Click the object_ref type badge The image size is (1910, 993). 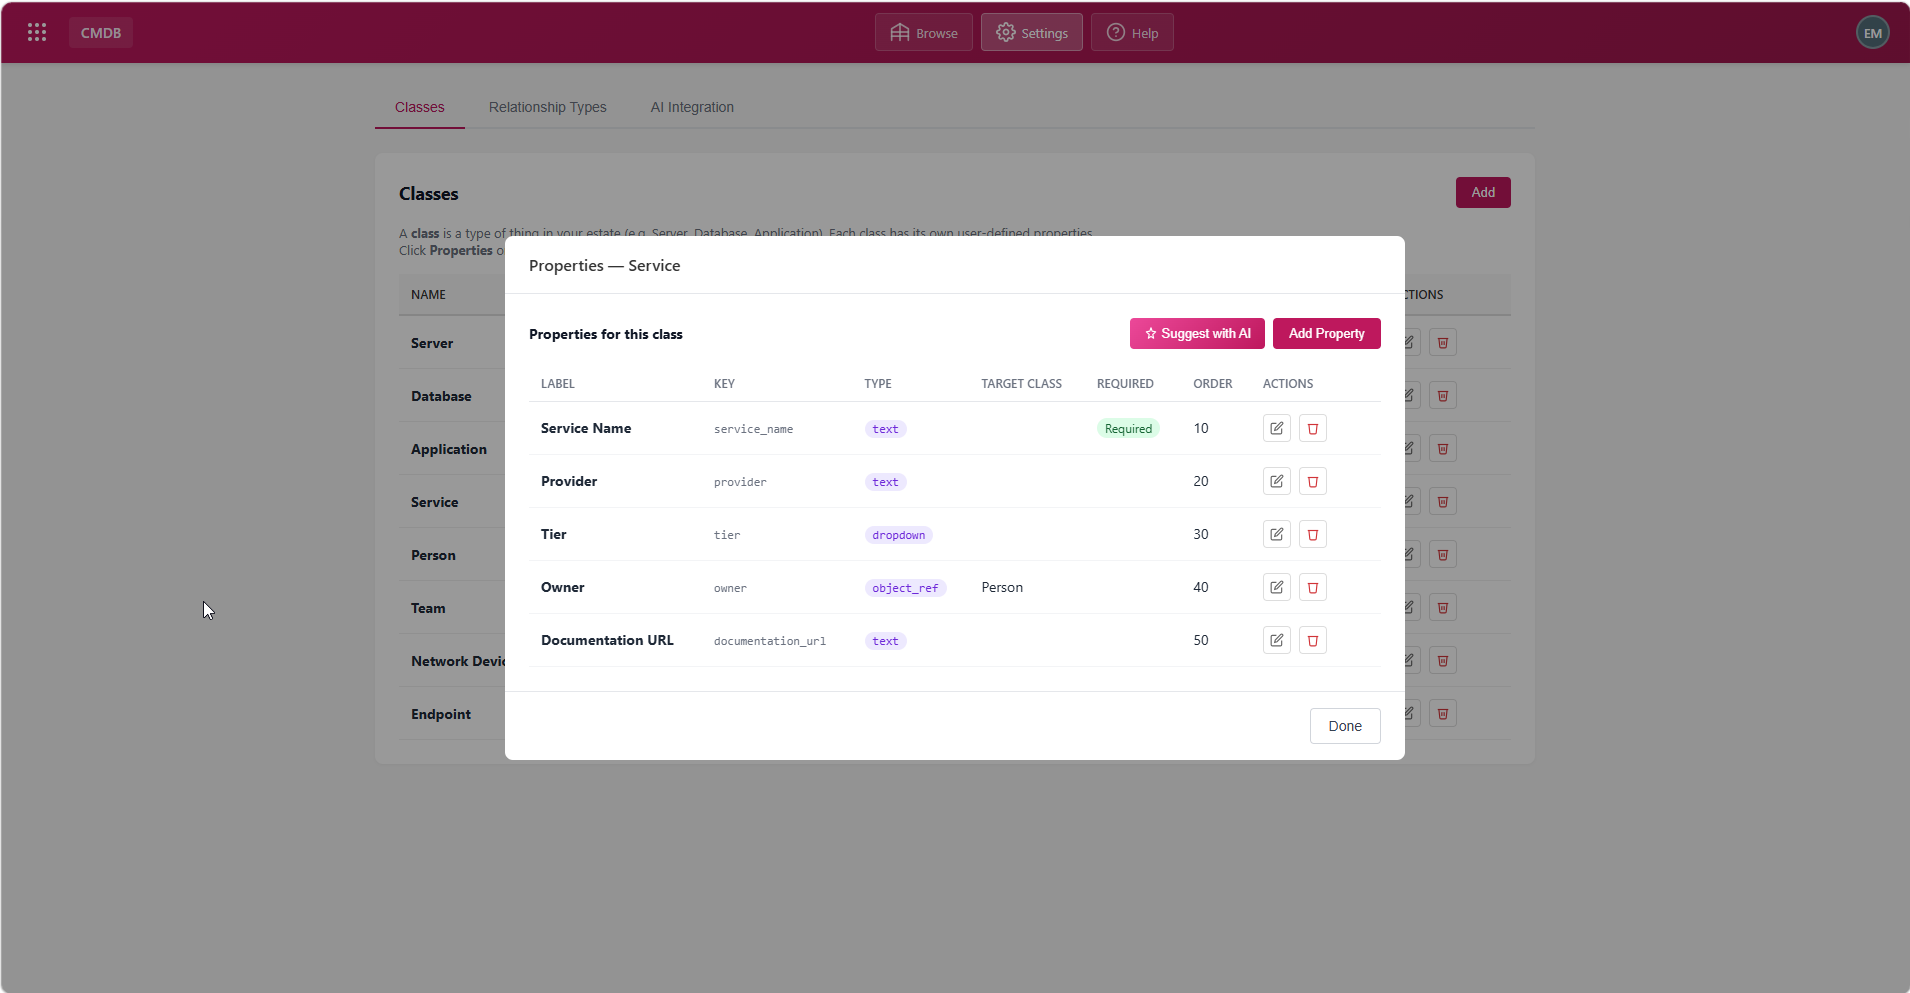pyautogui.click(x=905, y=588)
